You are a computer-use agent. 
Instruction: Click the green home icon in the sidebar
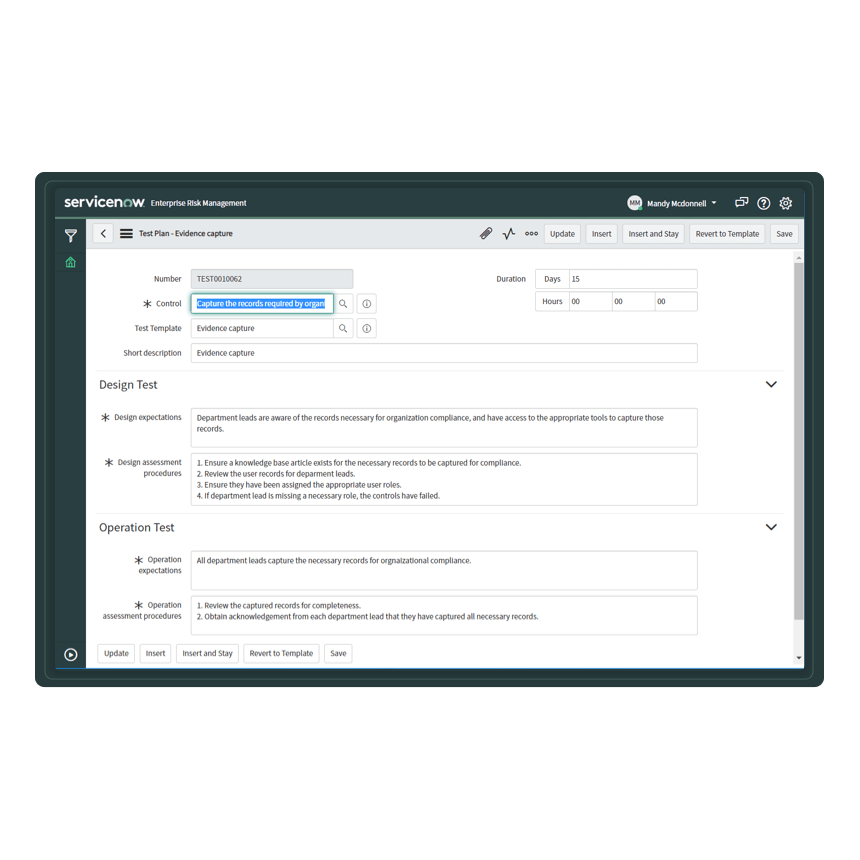[70, 262]
